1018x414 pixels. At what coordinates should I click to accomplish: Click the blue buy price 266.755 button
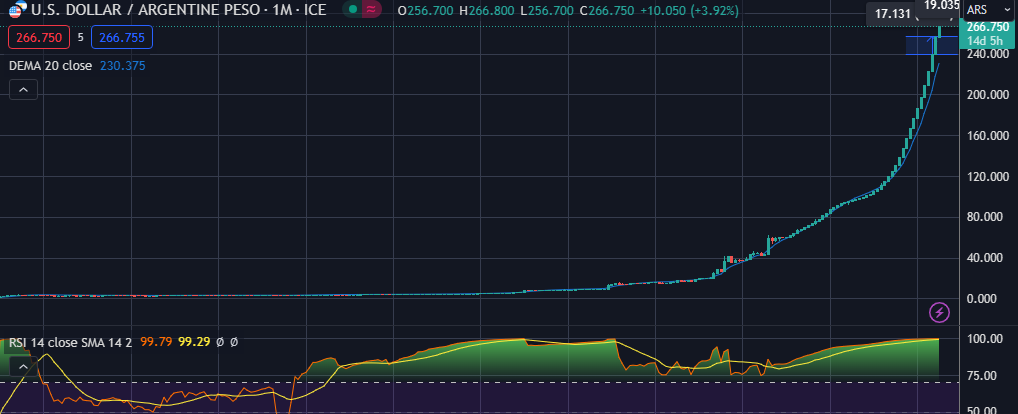122,38
